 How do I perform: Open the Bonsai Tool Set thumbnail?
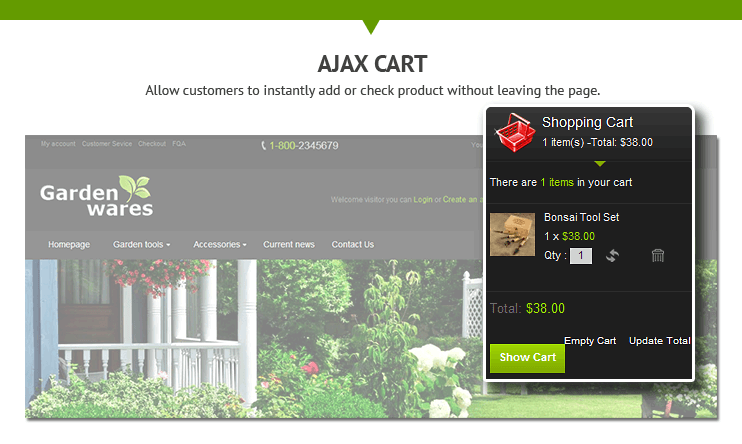coord(512,234)
